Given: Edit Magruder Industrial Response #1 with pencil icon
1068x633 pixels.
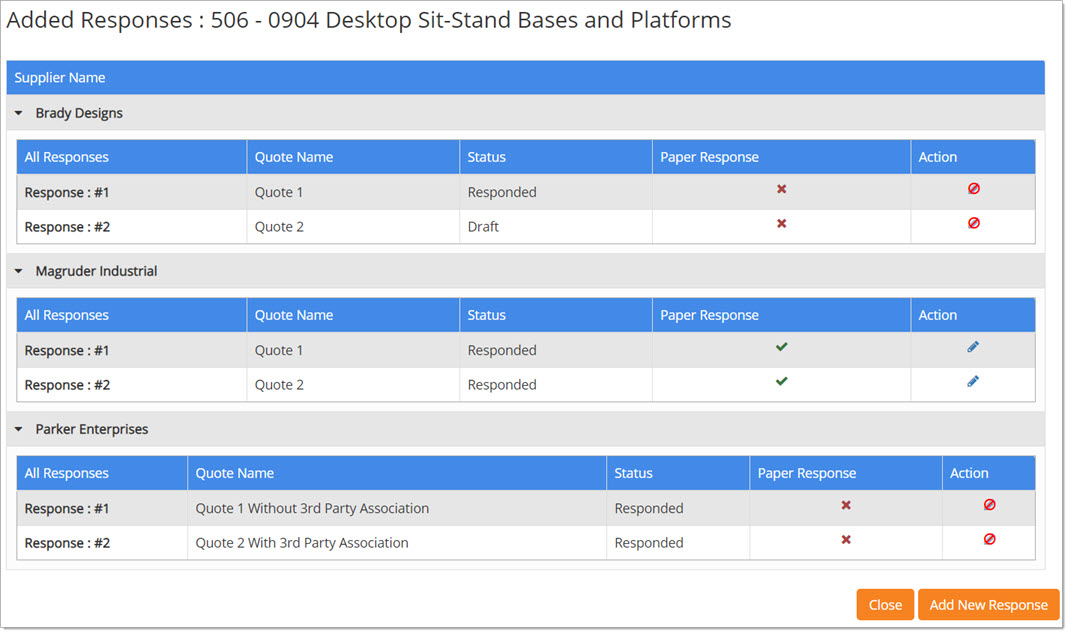Looking at the screenshot, I should tap(973, 347).
